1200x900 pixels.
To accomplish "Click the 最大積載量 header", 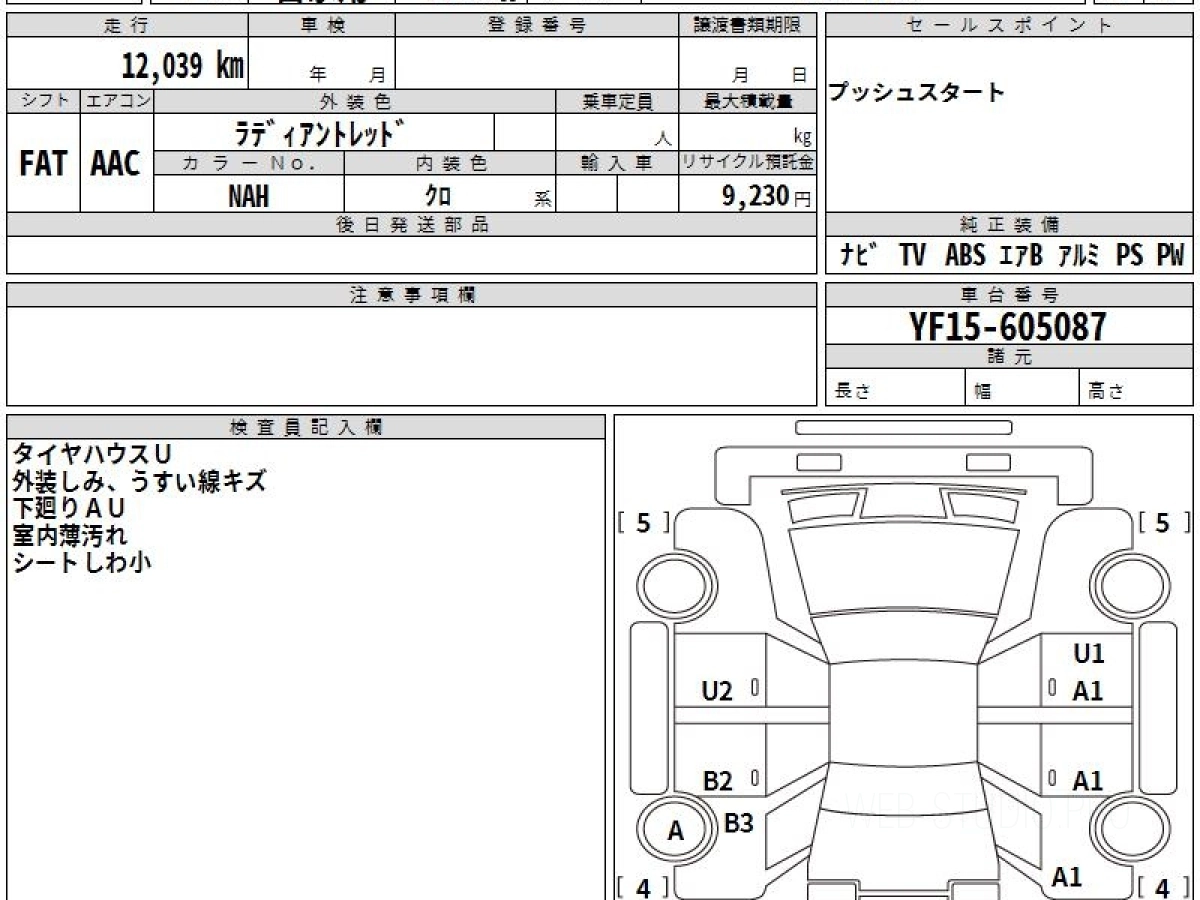I will point(748,101).
